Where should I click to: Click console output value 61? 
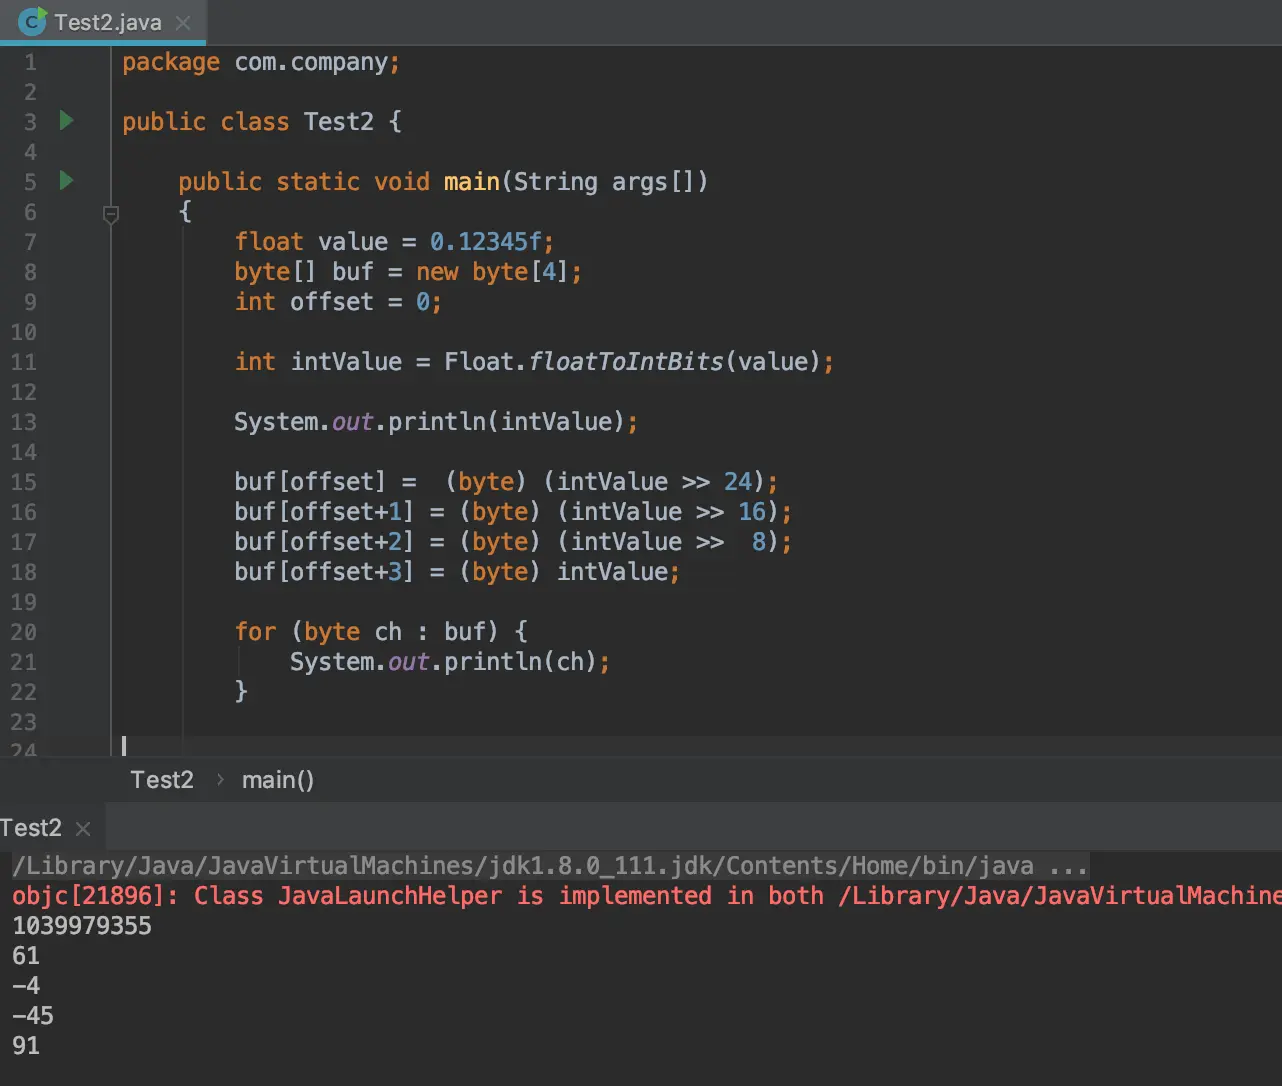(x=26, y=956)
